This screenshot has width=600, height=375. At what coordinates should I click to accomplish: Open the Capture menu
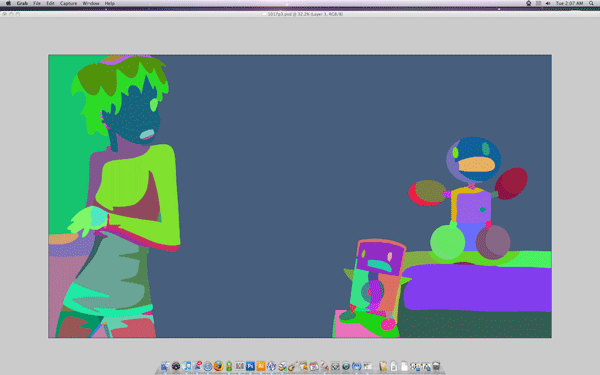[x=68, y=3]
